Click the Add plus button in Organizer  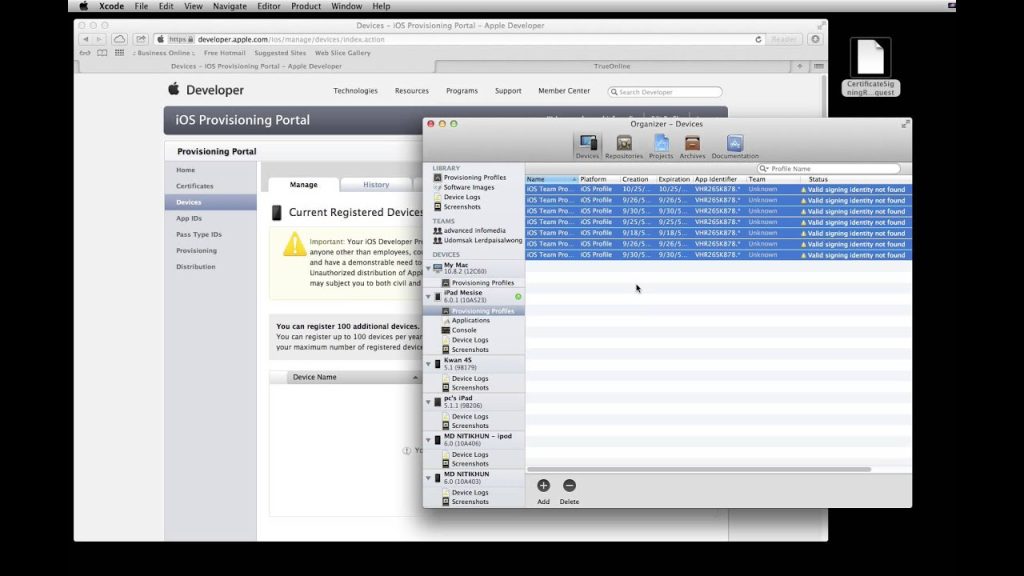point(543,486)
